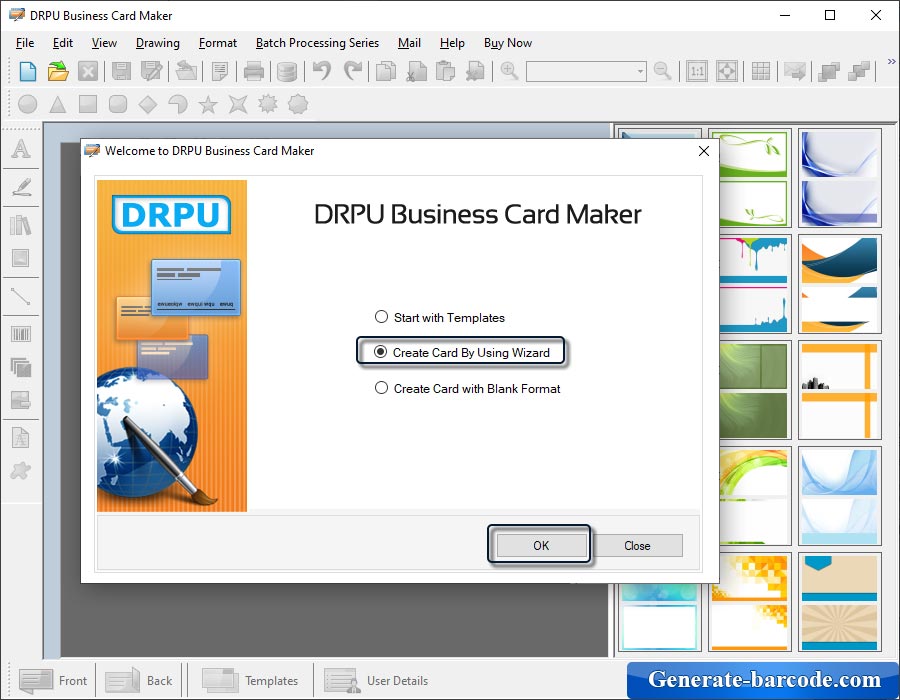Pick the orange pixel squares template thumbnail
The width and height of the screenshot is (900, 700).
tap(750, 602)
